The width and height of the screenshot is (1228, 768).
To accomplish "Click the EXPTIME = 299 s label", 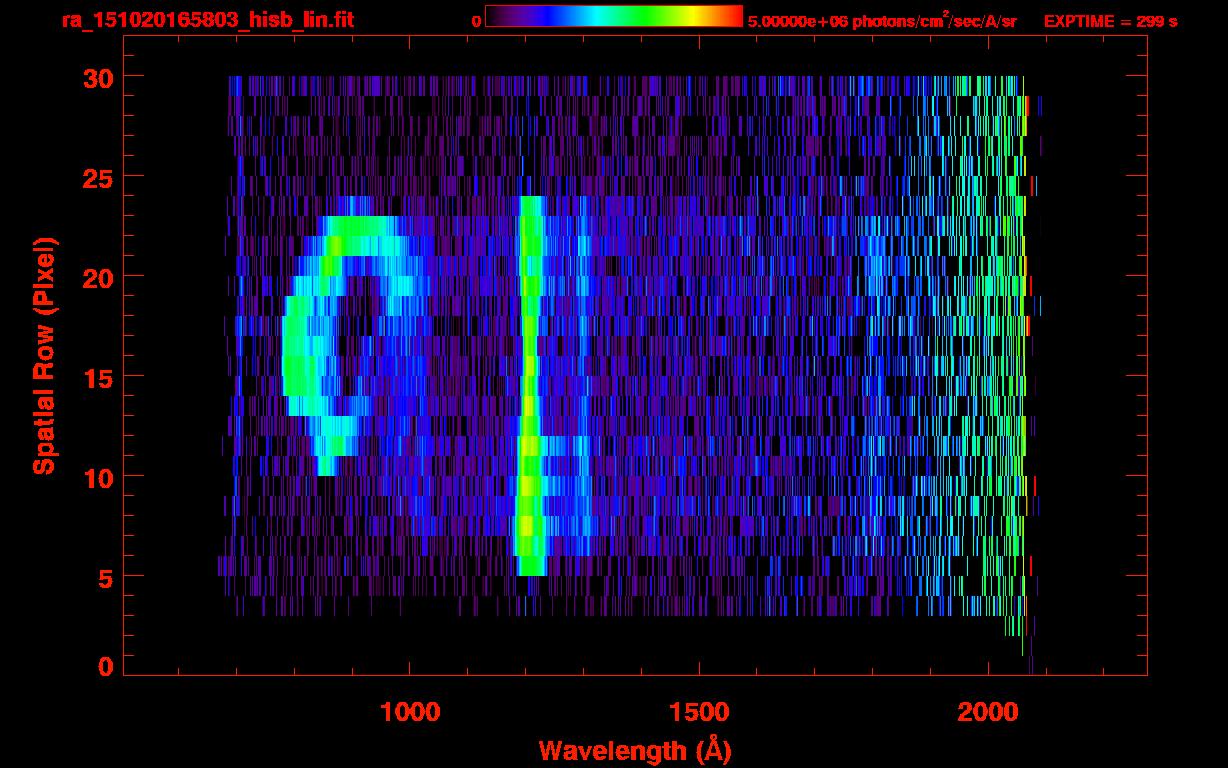I will tap(1110, 21).
